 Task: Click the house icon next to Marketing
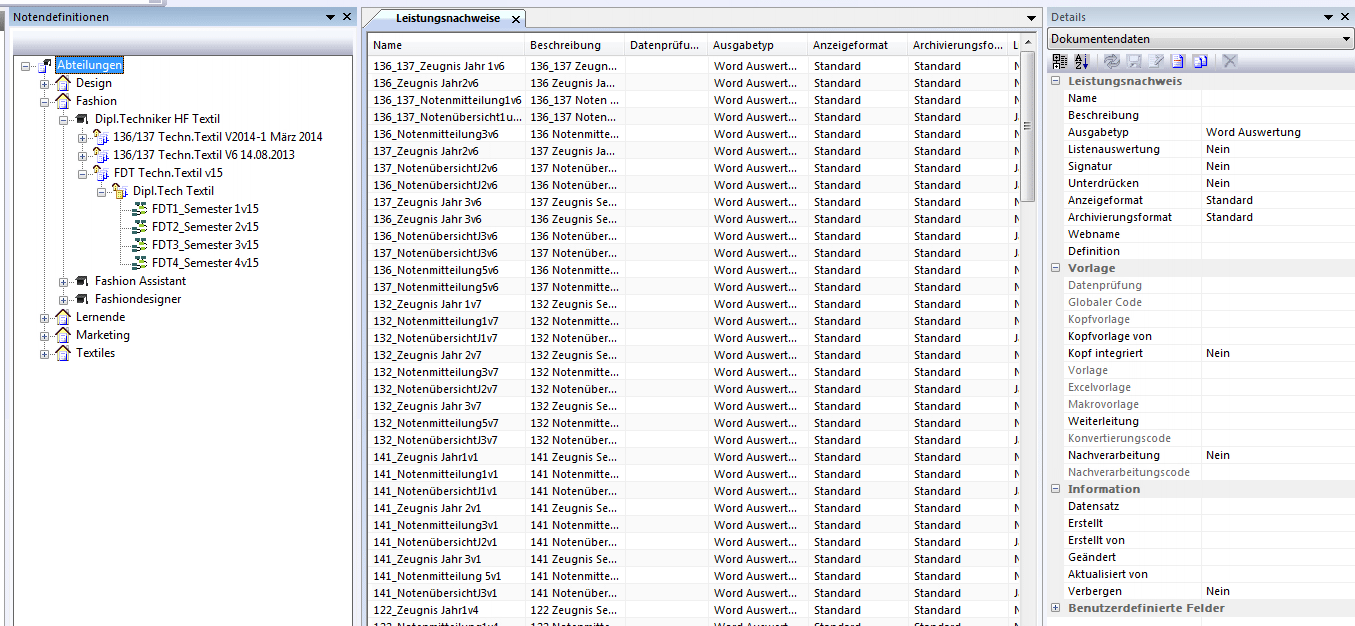click(63, 335)
